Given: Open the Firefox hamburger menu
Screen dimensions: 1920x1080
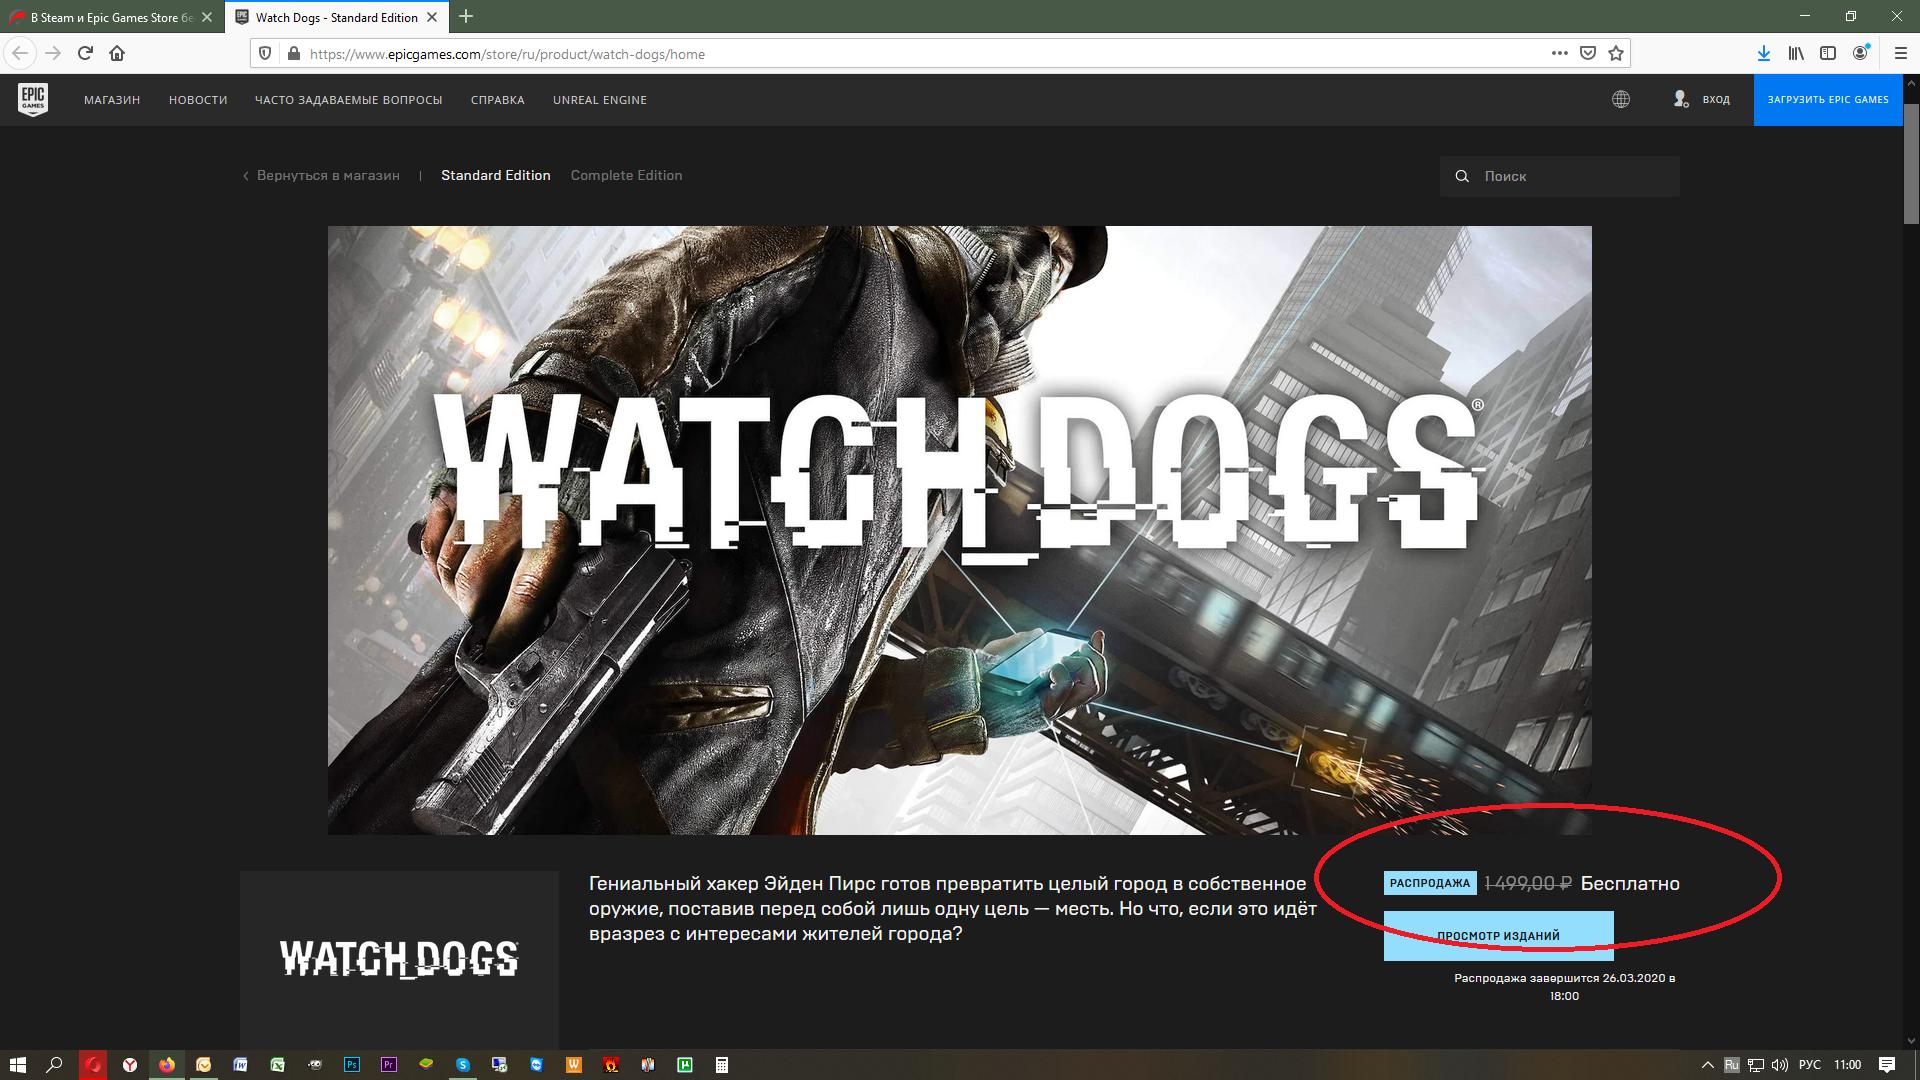Looking at the screenshot, I should pos(1901,53).
